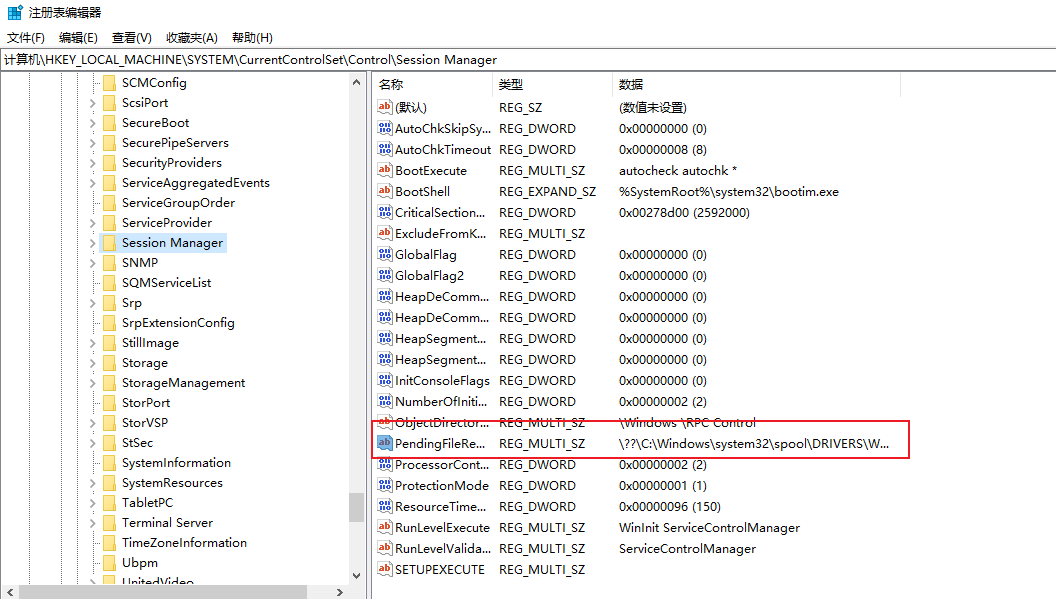This screenshot has width=1056, height=599.
Task: Click the BootExecute string icon
Action: pos(385,170)
